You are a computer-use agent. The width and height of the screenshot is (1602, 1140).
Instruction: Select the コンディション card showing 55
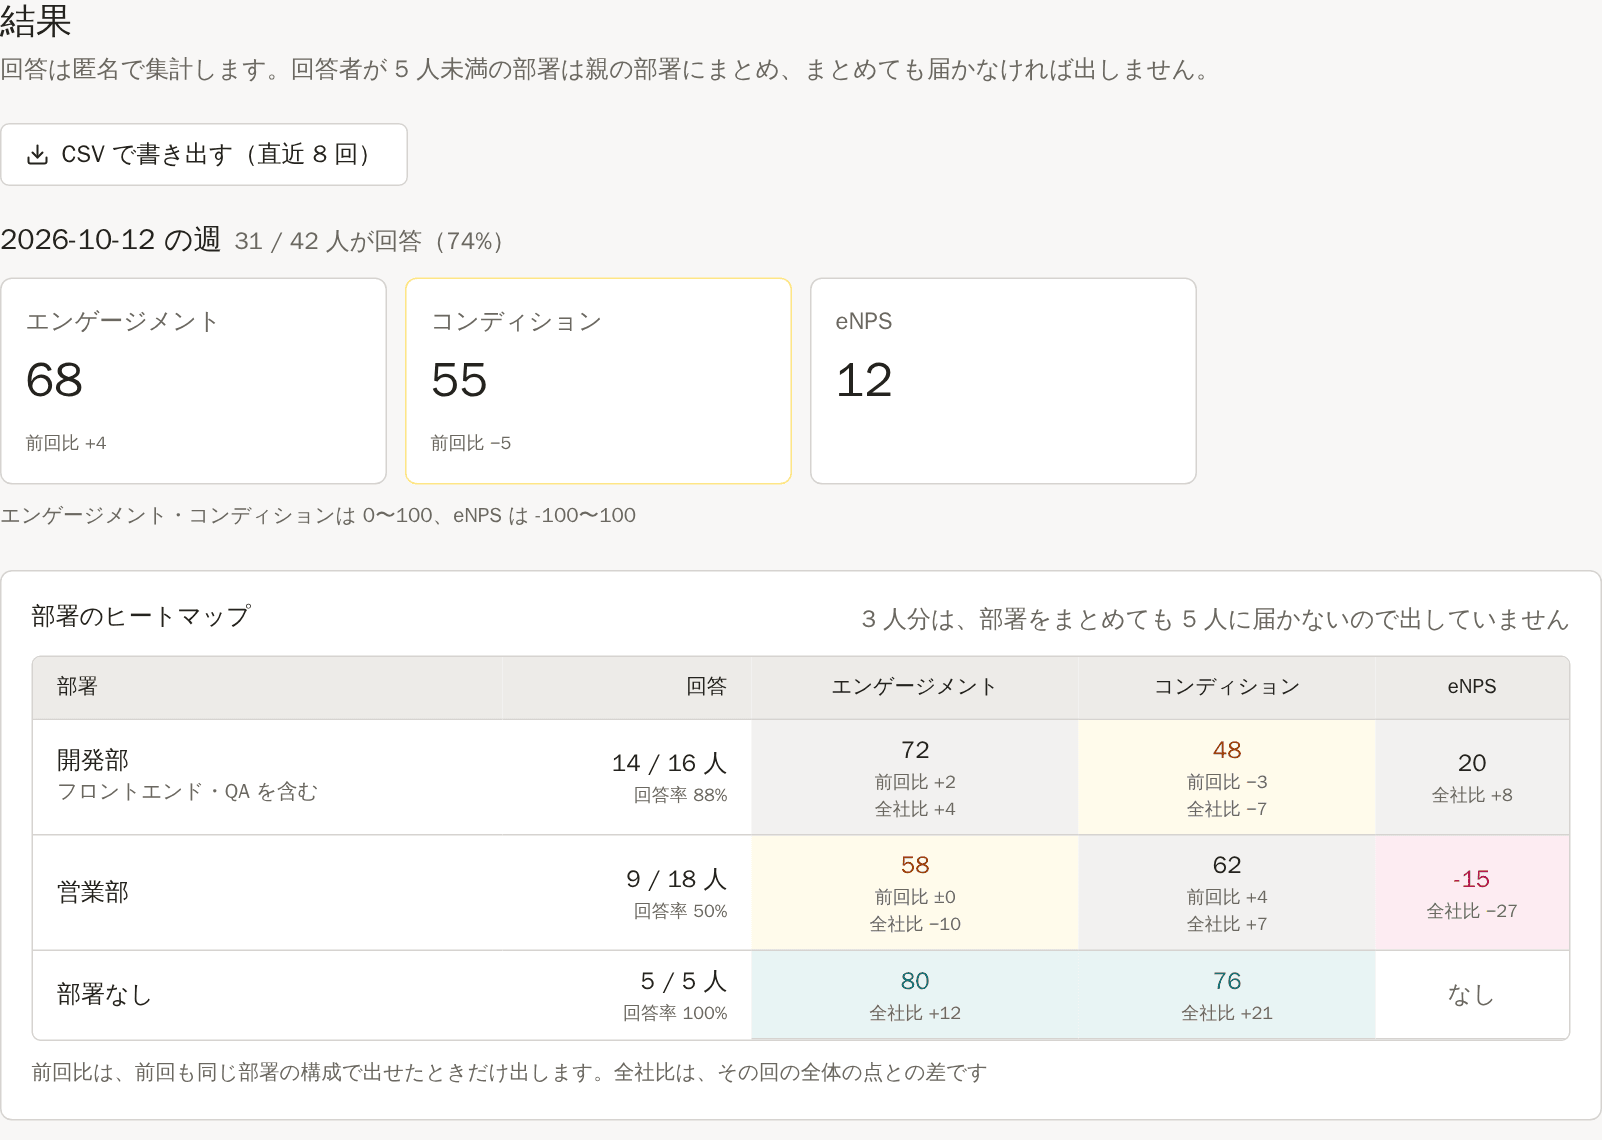pos(598,381)
